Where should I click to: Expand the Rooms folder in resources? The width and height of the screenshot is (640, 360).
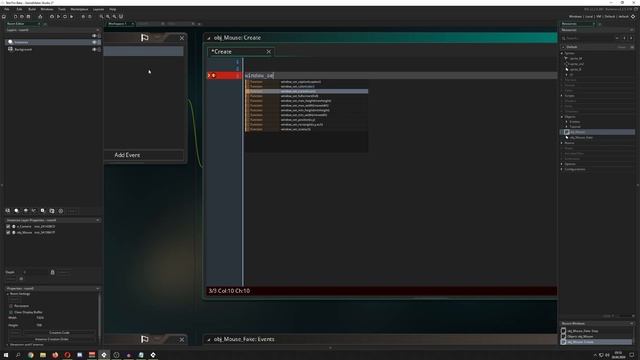click(562, 143)
